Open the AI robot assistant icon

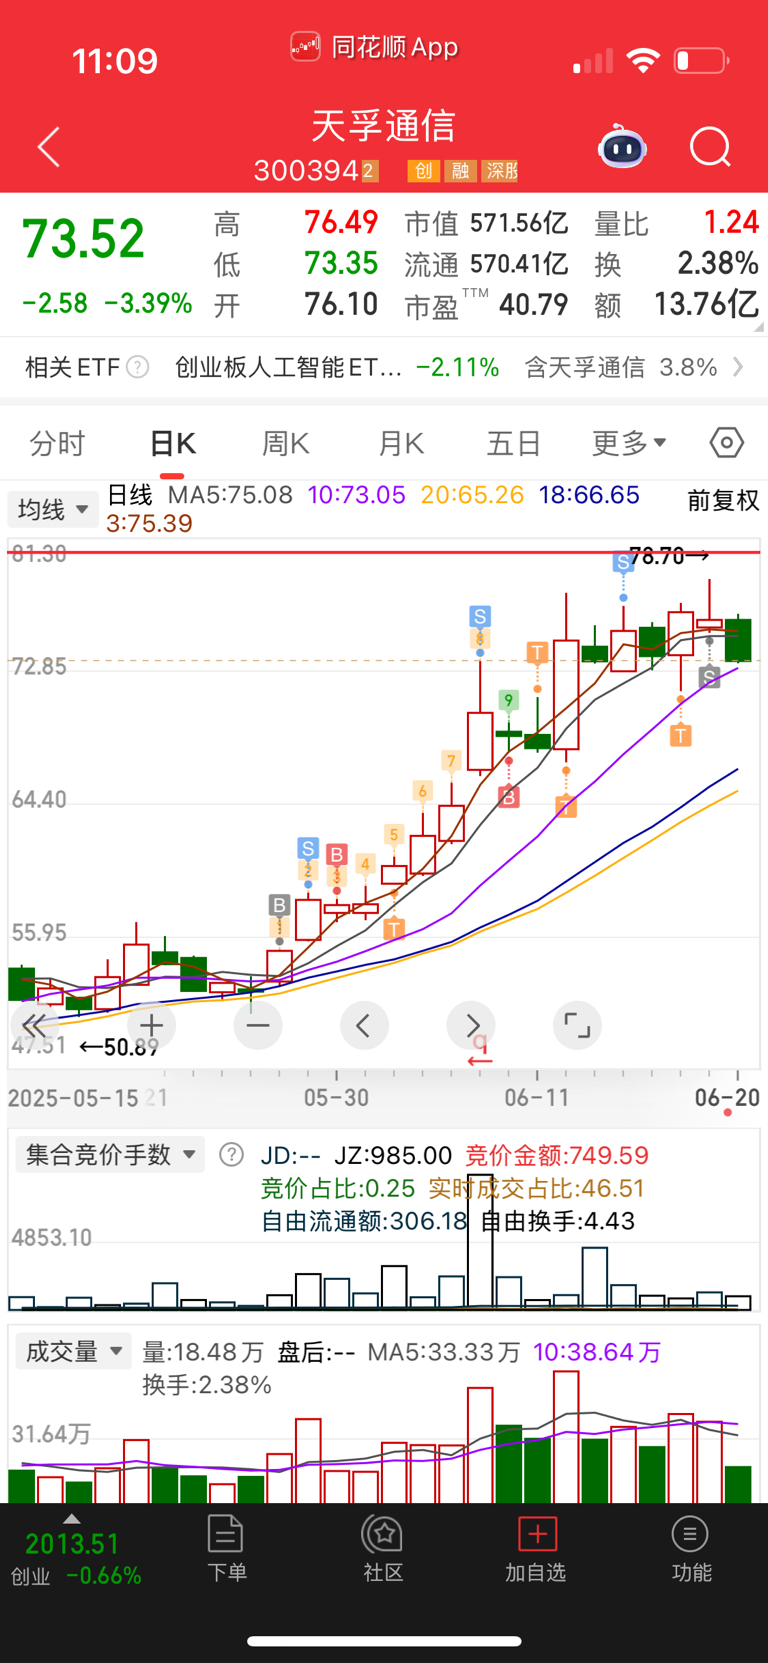[622, 147]
